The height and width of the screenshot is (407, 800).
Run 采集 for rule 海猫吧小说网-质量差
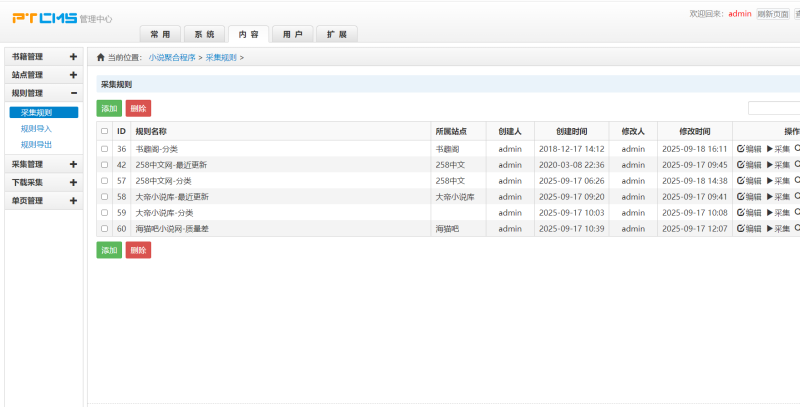tap(778, 228)
